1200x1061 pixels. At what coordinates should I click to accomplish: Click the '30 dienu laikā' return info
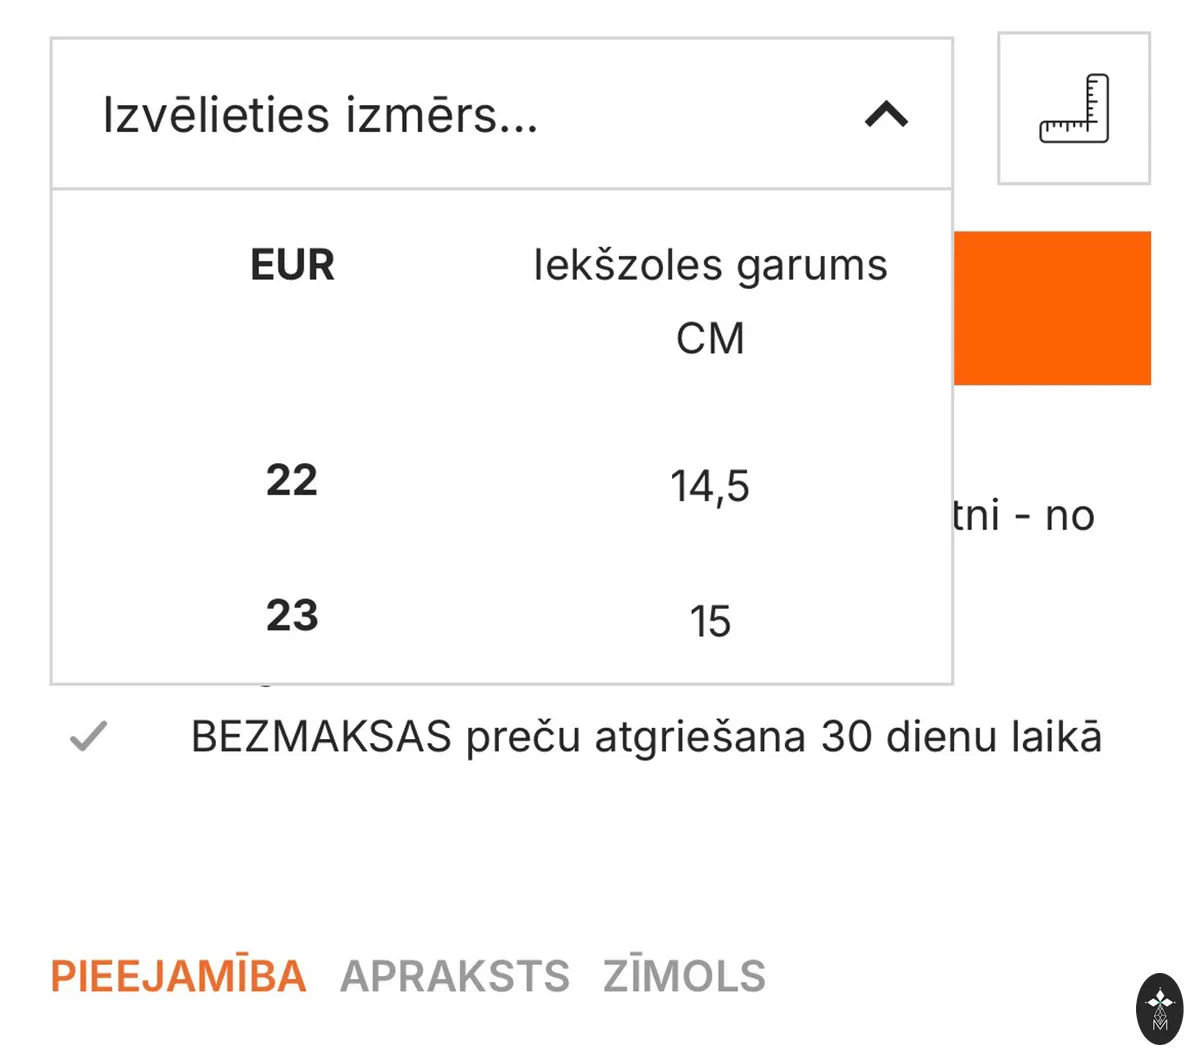coord(962,737)
